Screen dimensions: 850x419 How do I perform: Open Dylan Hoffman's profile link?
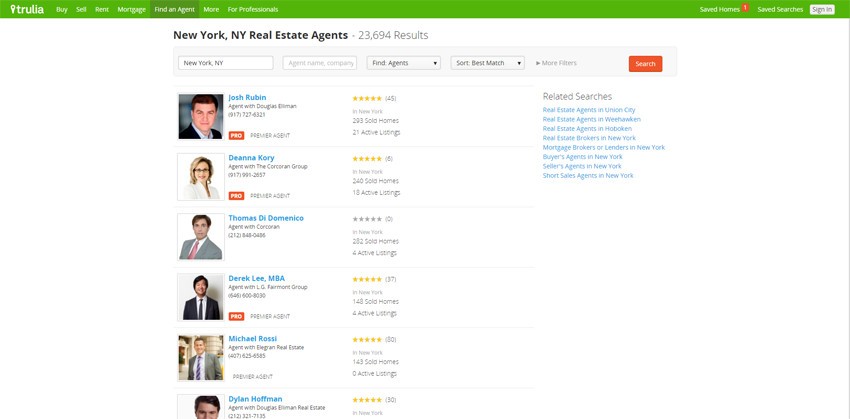click(255, 398)
